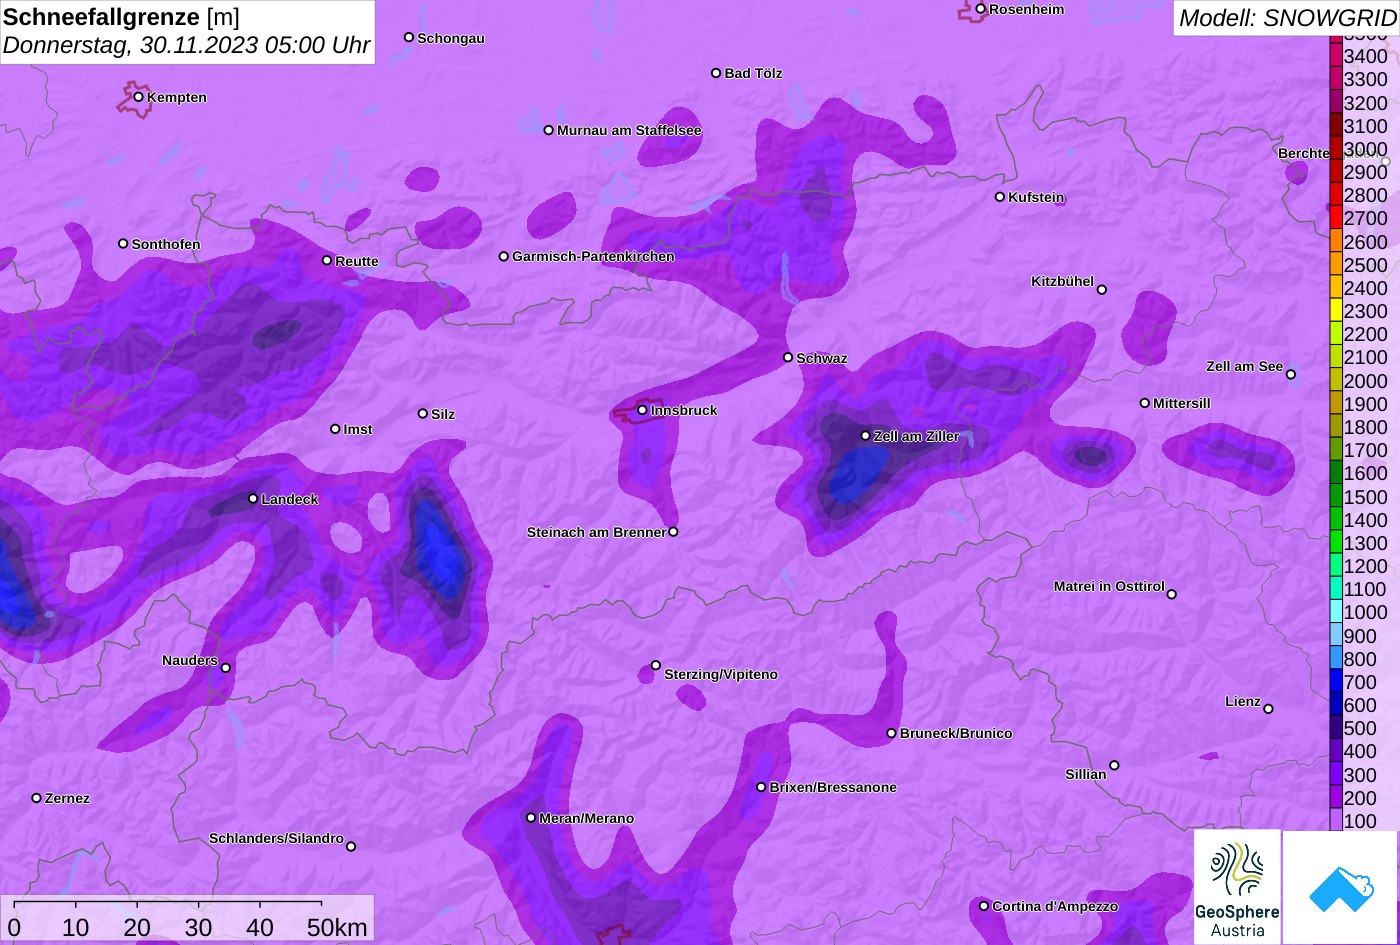
Task: Click the 50km scale bar
Action: pos(168,902)
